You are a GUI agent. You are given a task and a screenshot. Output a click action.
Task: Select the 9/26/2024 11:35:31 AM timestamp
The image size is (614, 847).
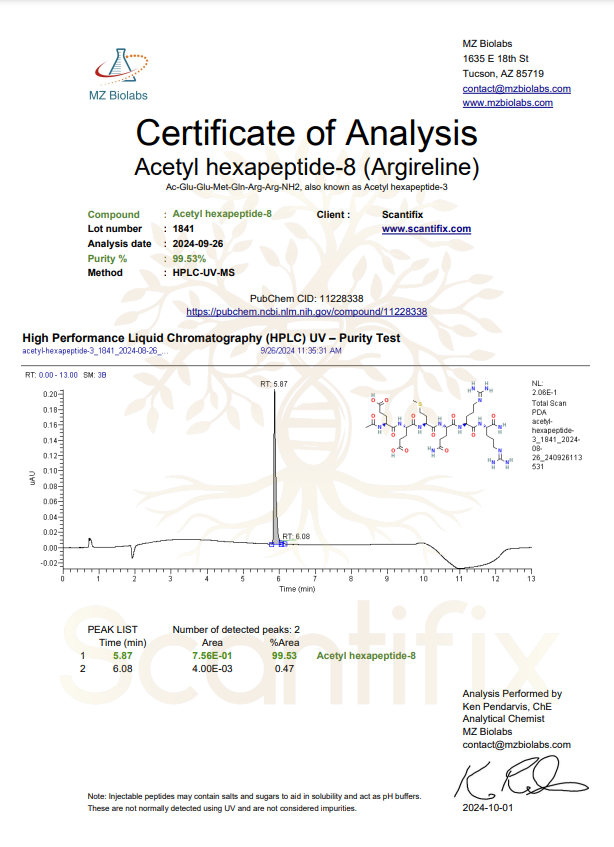(x=301, y=351)
